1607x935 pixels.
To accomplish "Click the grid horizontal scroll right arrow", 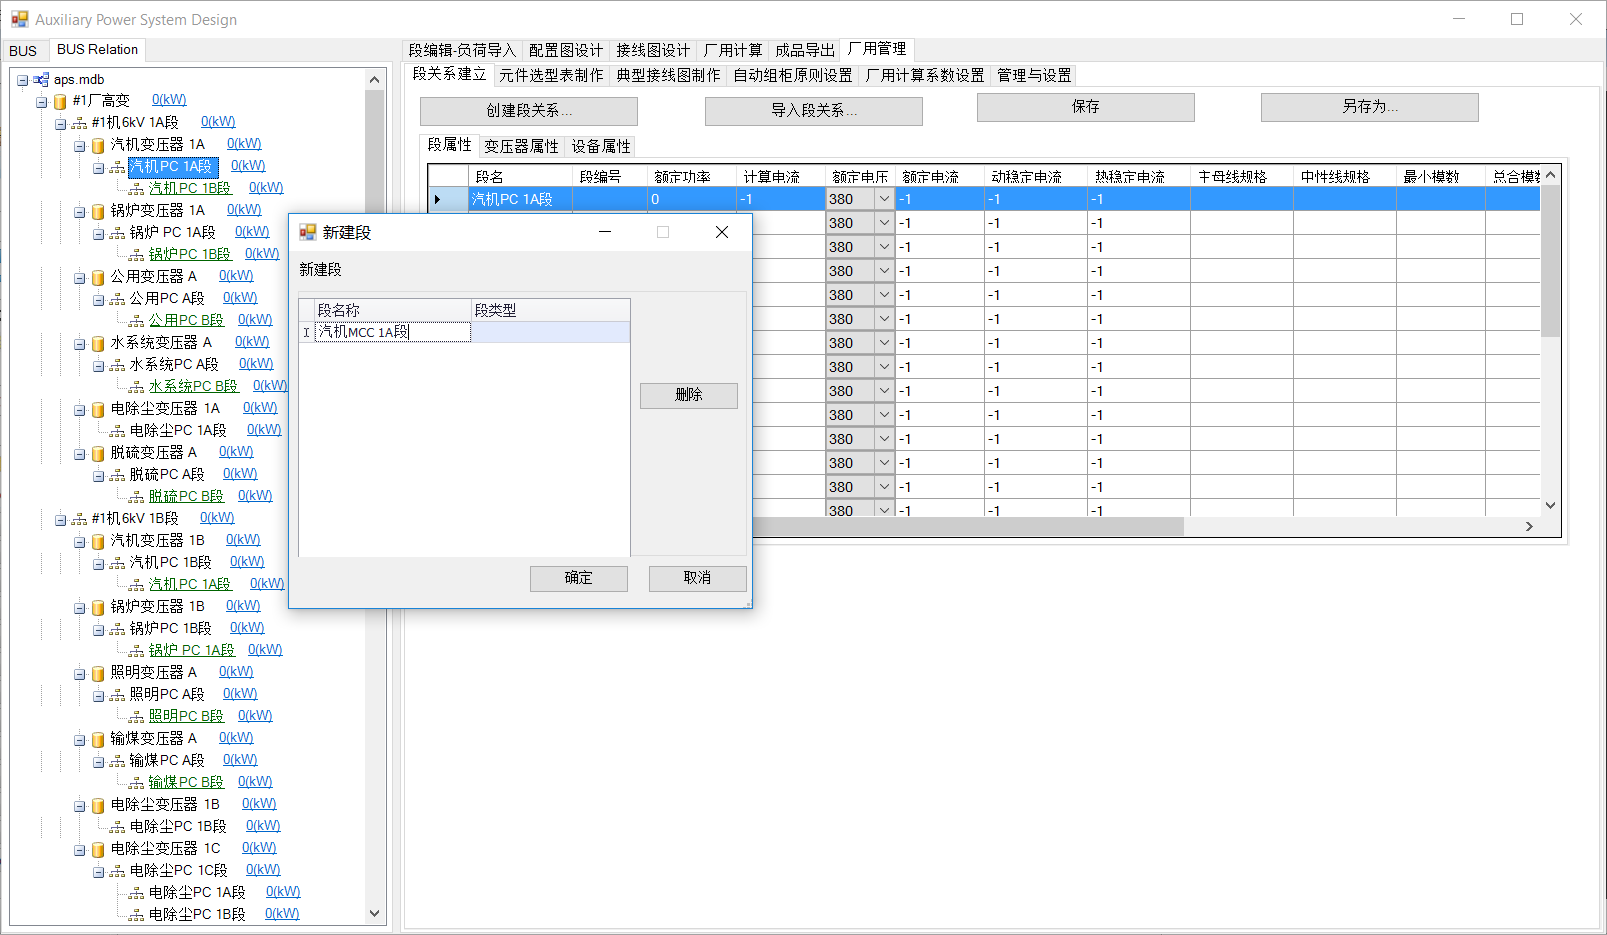I will 1529,526.
